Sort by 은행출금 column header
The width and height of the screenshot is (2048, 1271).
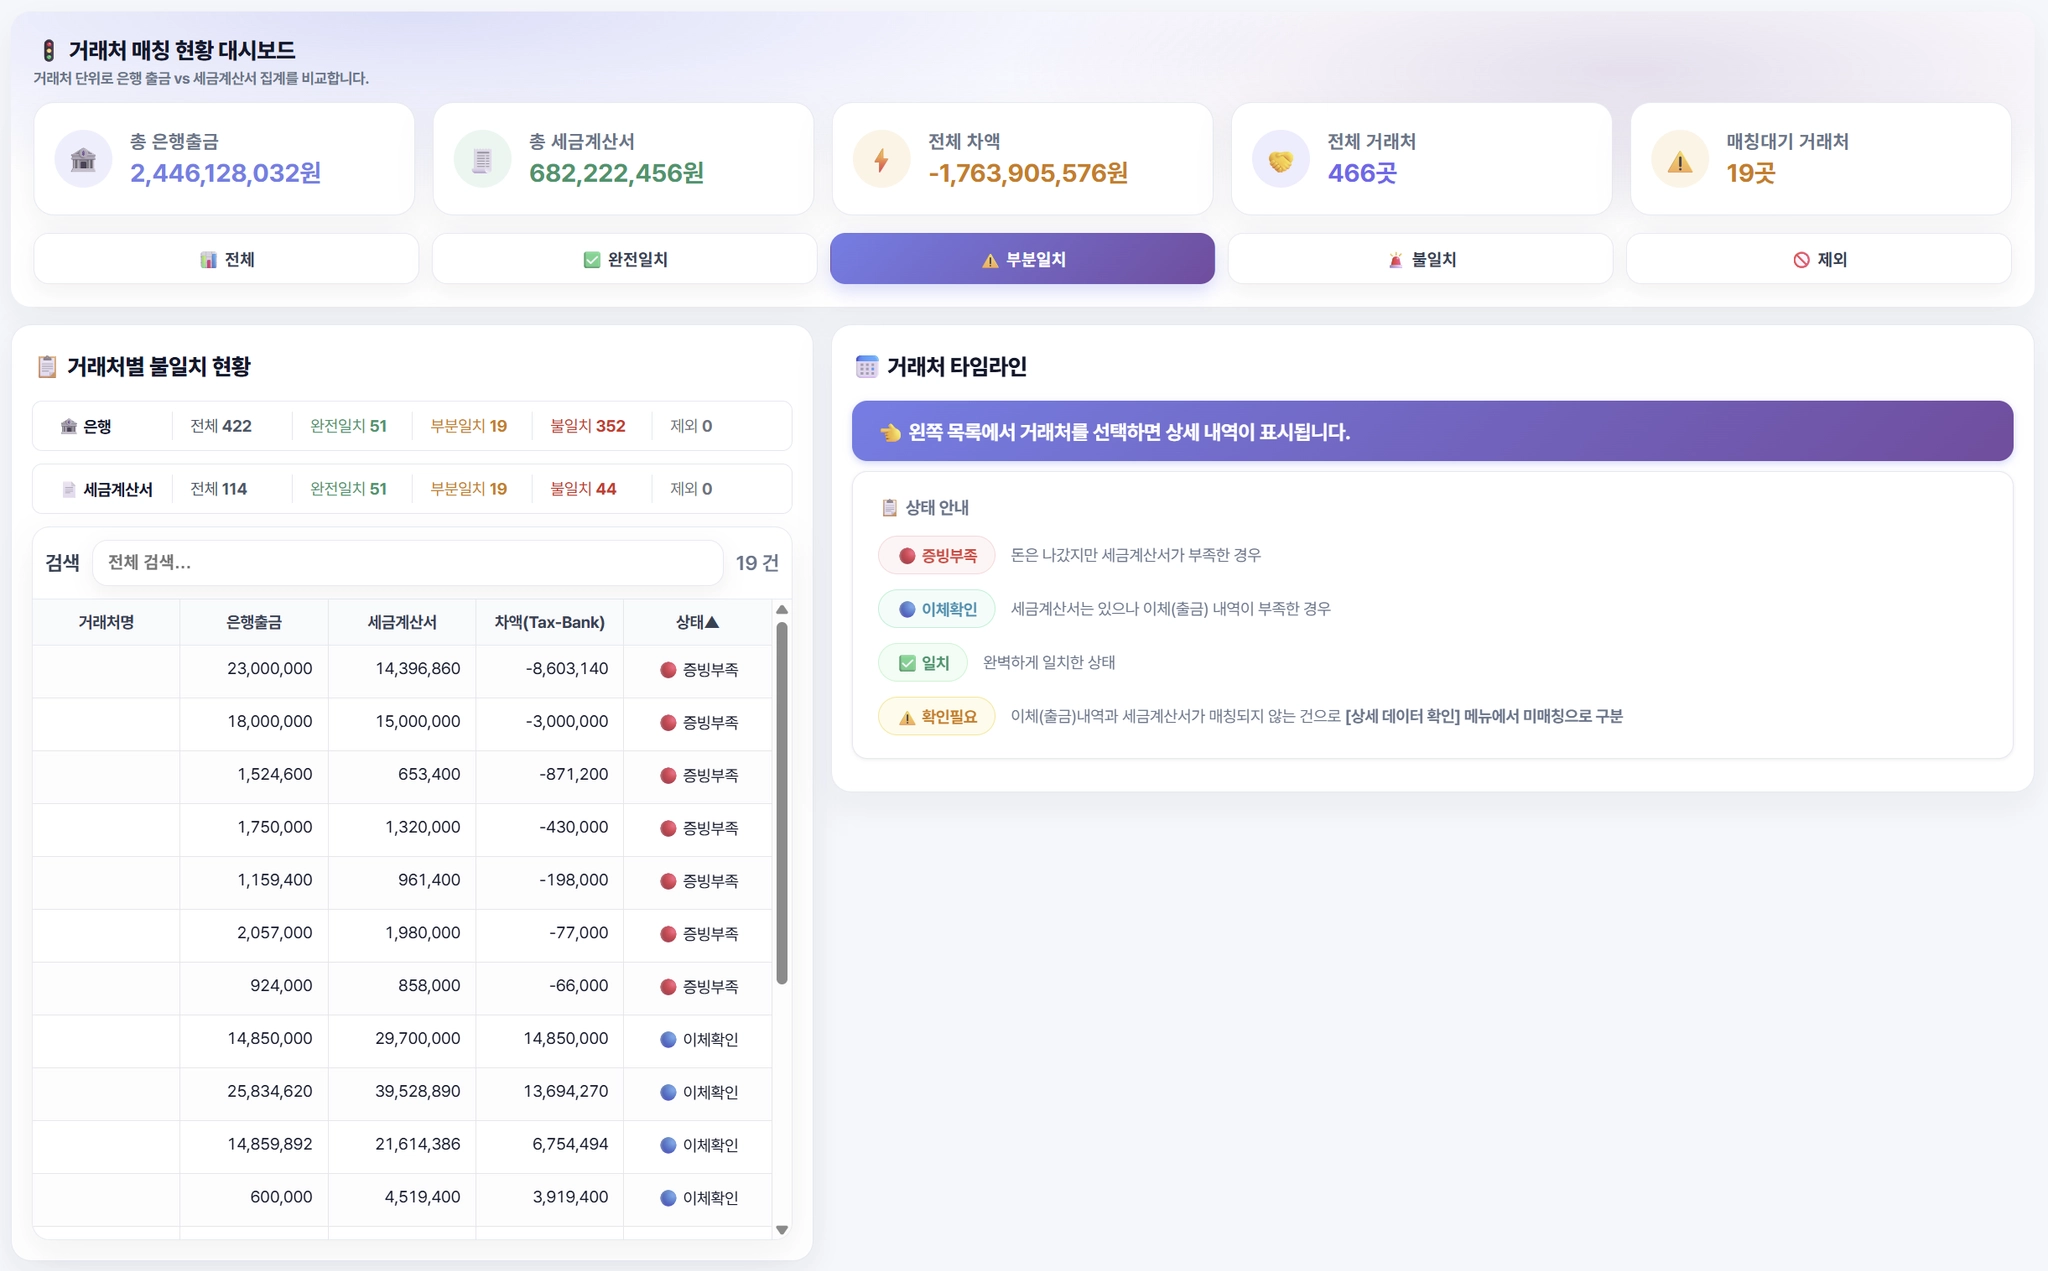click(x=254, y=622)
